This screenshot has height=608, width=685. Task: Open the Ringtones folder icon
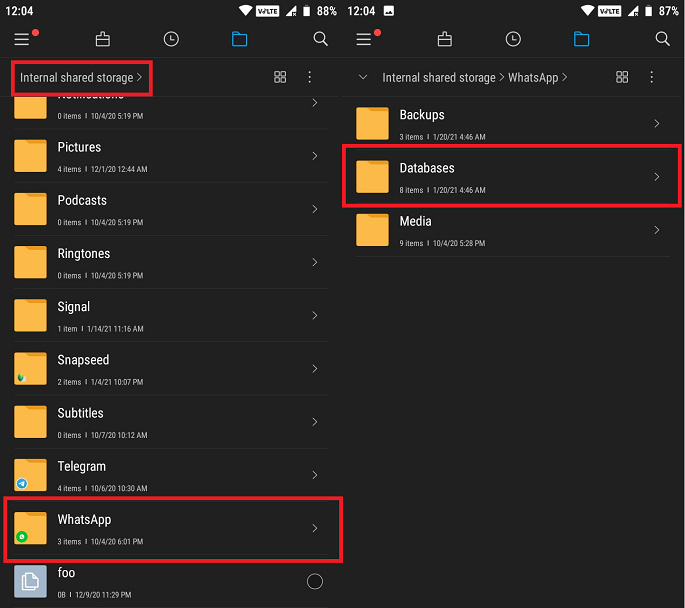pos(30,263)
